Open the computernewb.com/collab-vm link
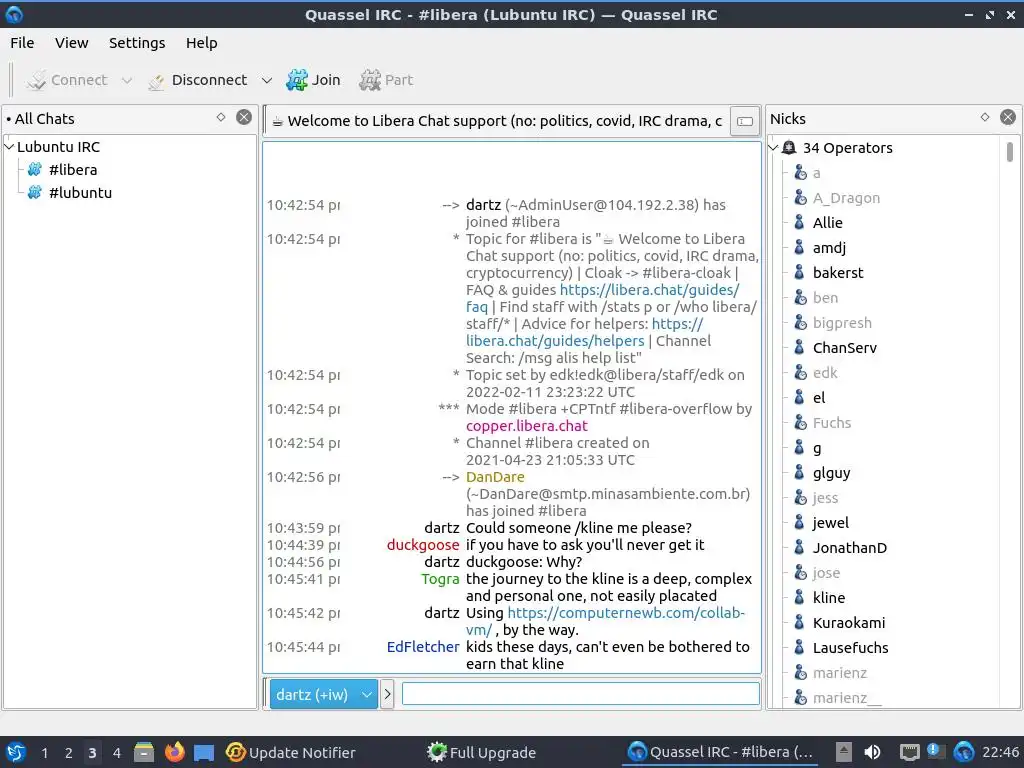This screenshot has width=1024, height=768. pyautogui.click(x=626, y=613)
